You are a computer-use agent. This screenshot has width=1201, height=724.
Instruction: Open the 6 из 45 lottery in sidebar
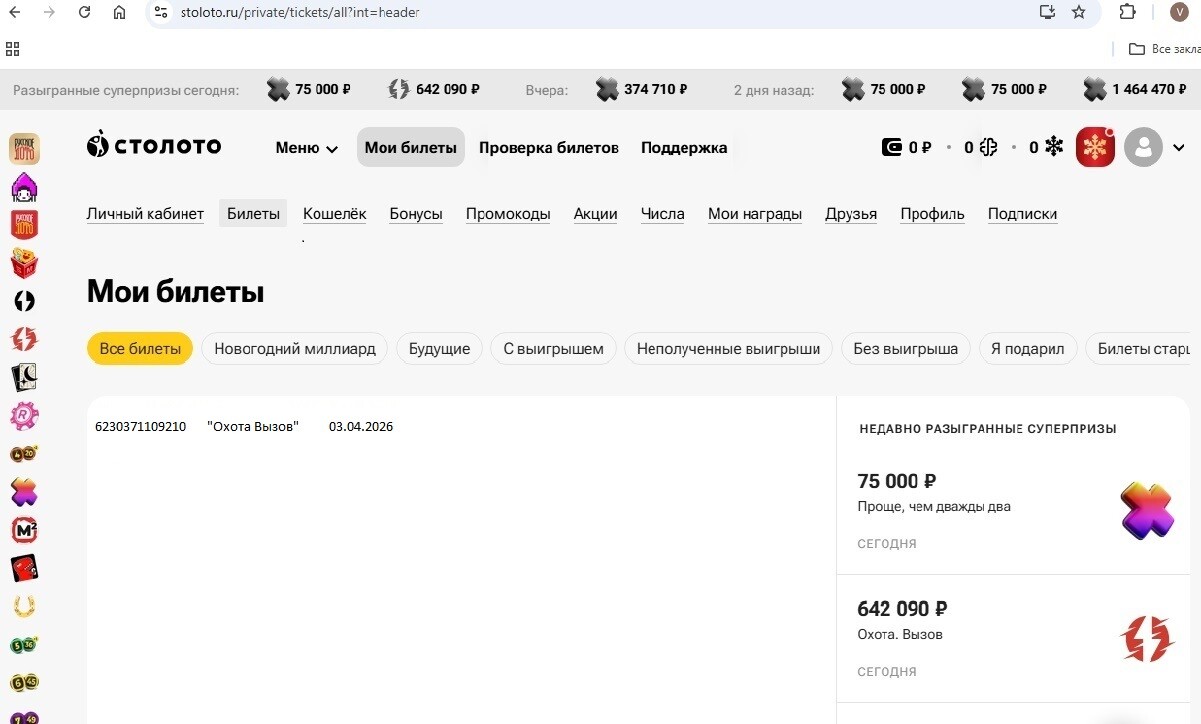point(25,682)
